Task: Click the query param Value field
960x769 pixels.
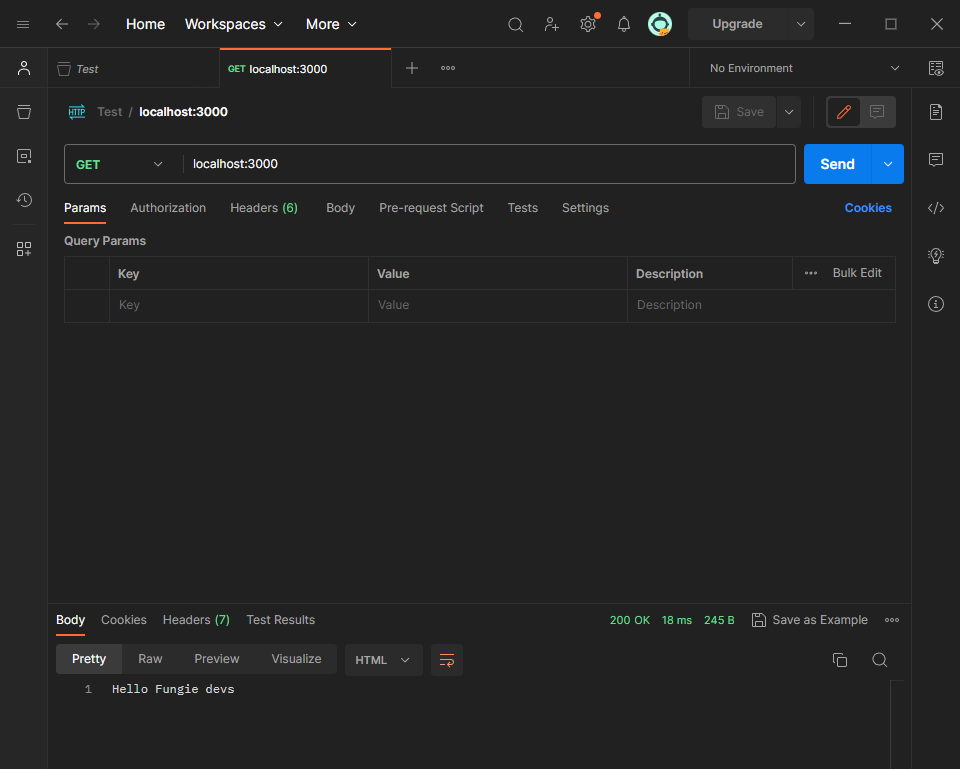Action: [498, 305]
